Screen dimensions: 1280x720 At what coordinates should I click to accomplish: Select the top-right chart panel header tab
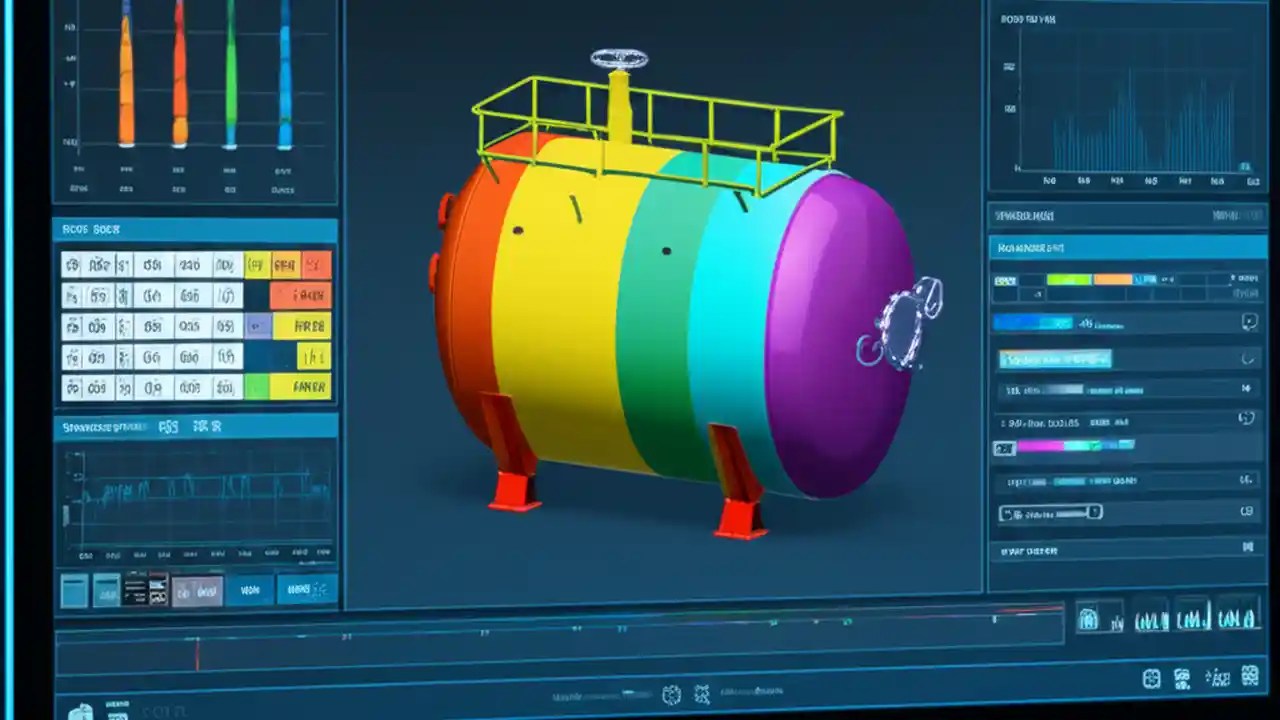[x=1030, y=20]
